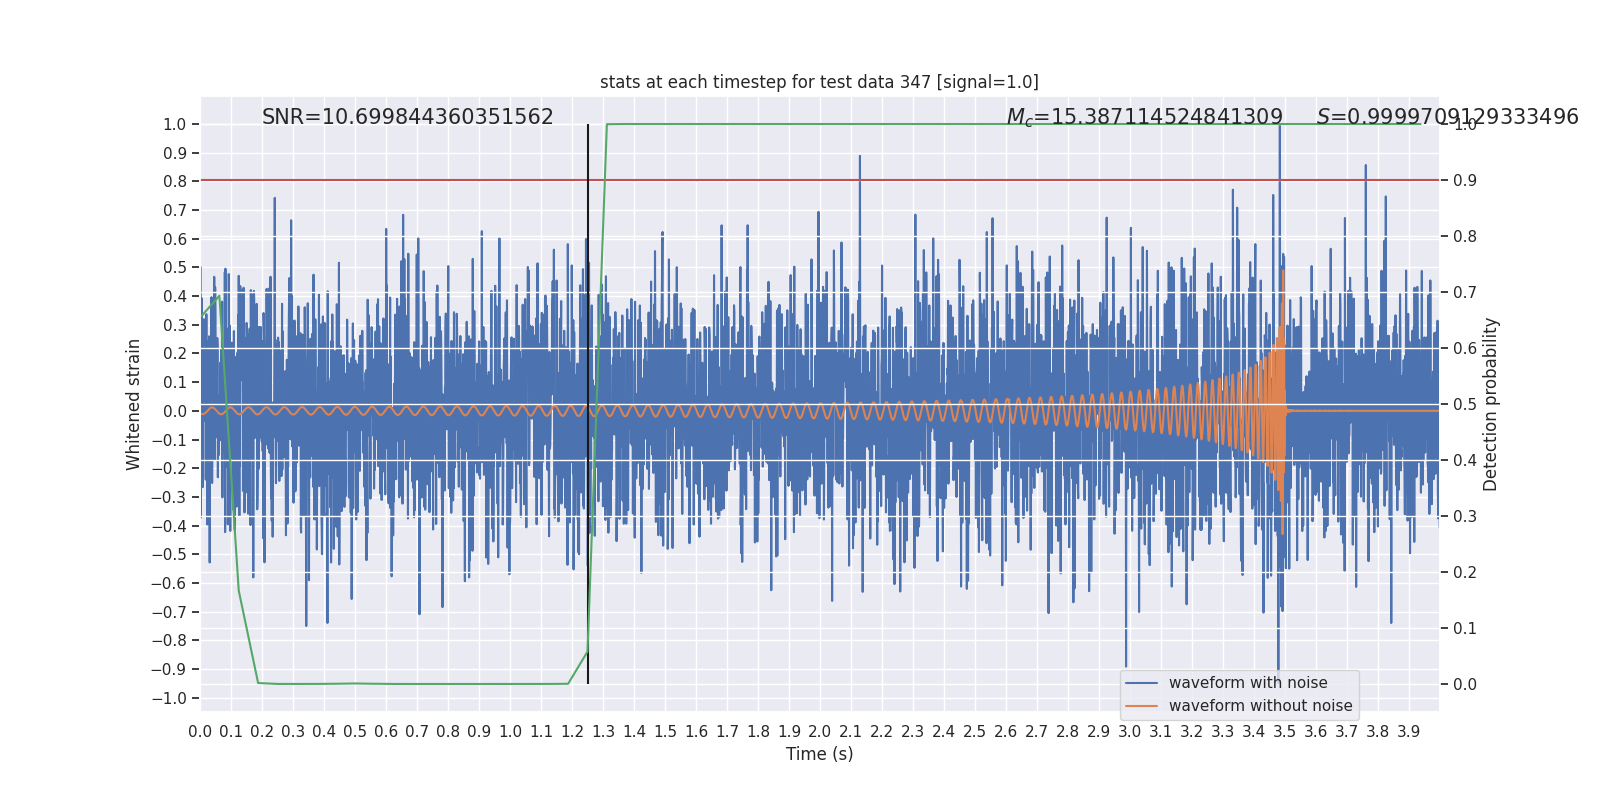Click the S=0.9999 score annotation
The width and height of the screenshot is (1600, 800).
1447,117
